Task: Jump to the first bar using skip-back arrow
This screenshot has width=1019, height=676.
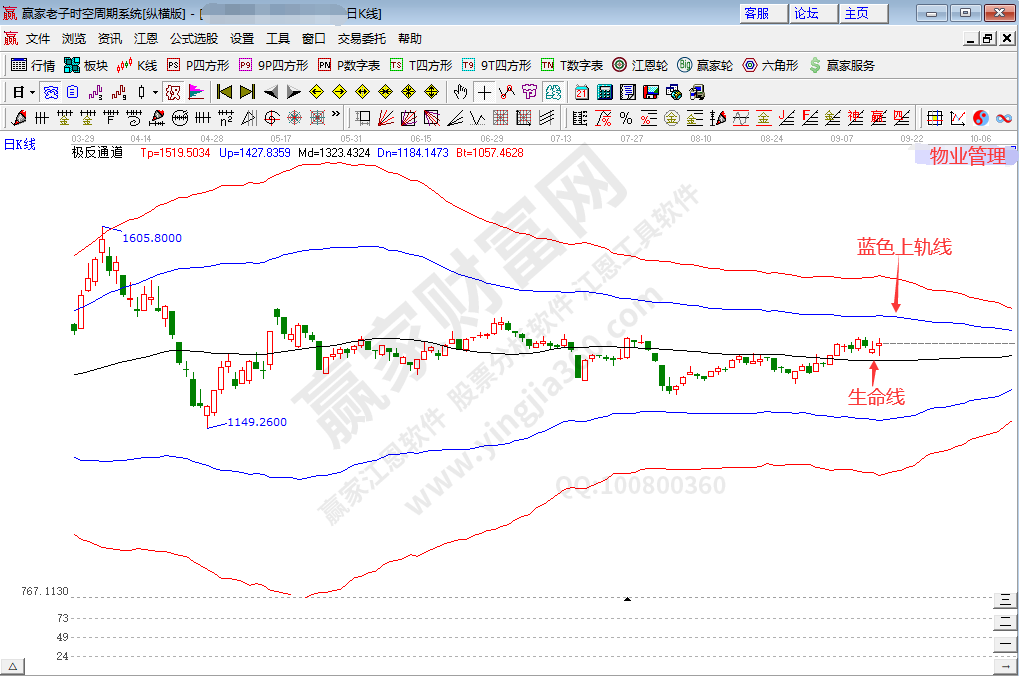Action: [224, 92]
